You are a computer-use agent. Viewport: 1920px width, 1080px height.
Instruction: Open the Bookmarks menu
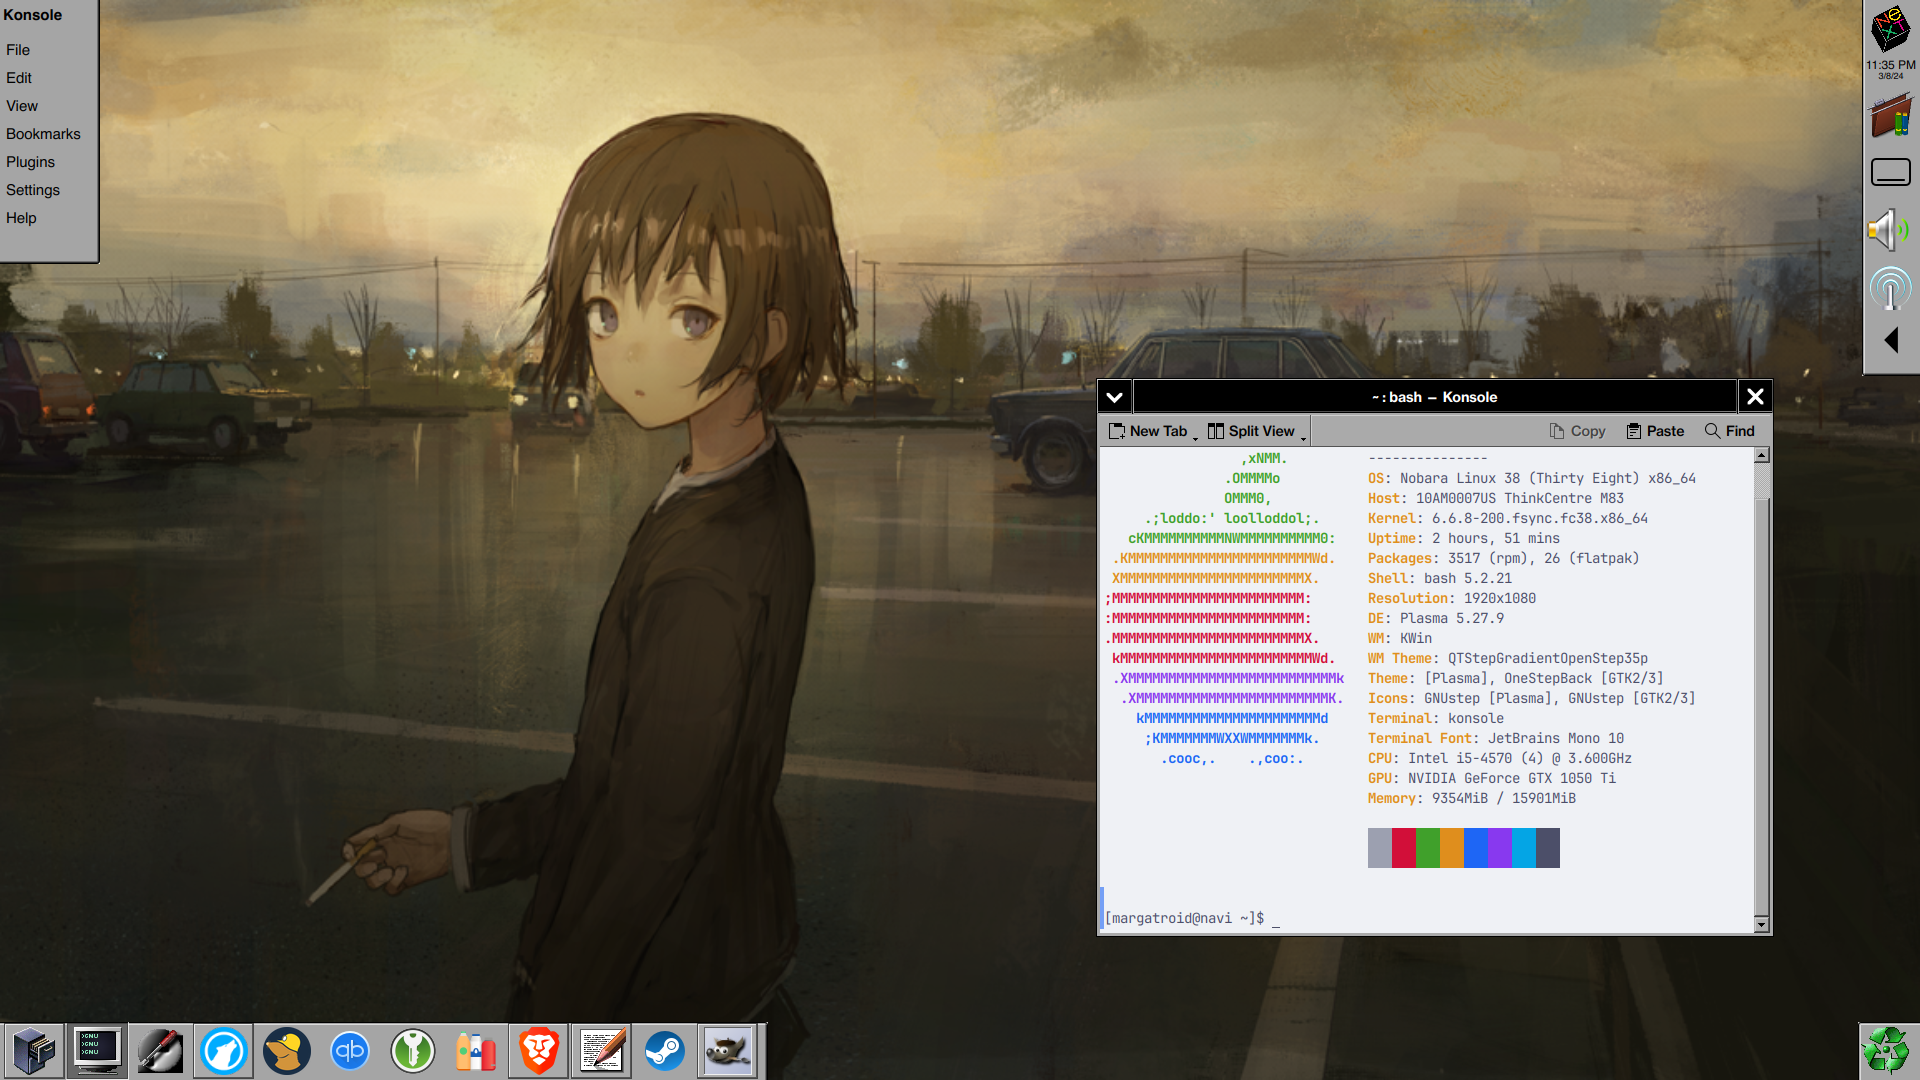(x=43, y=134)
